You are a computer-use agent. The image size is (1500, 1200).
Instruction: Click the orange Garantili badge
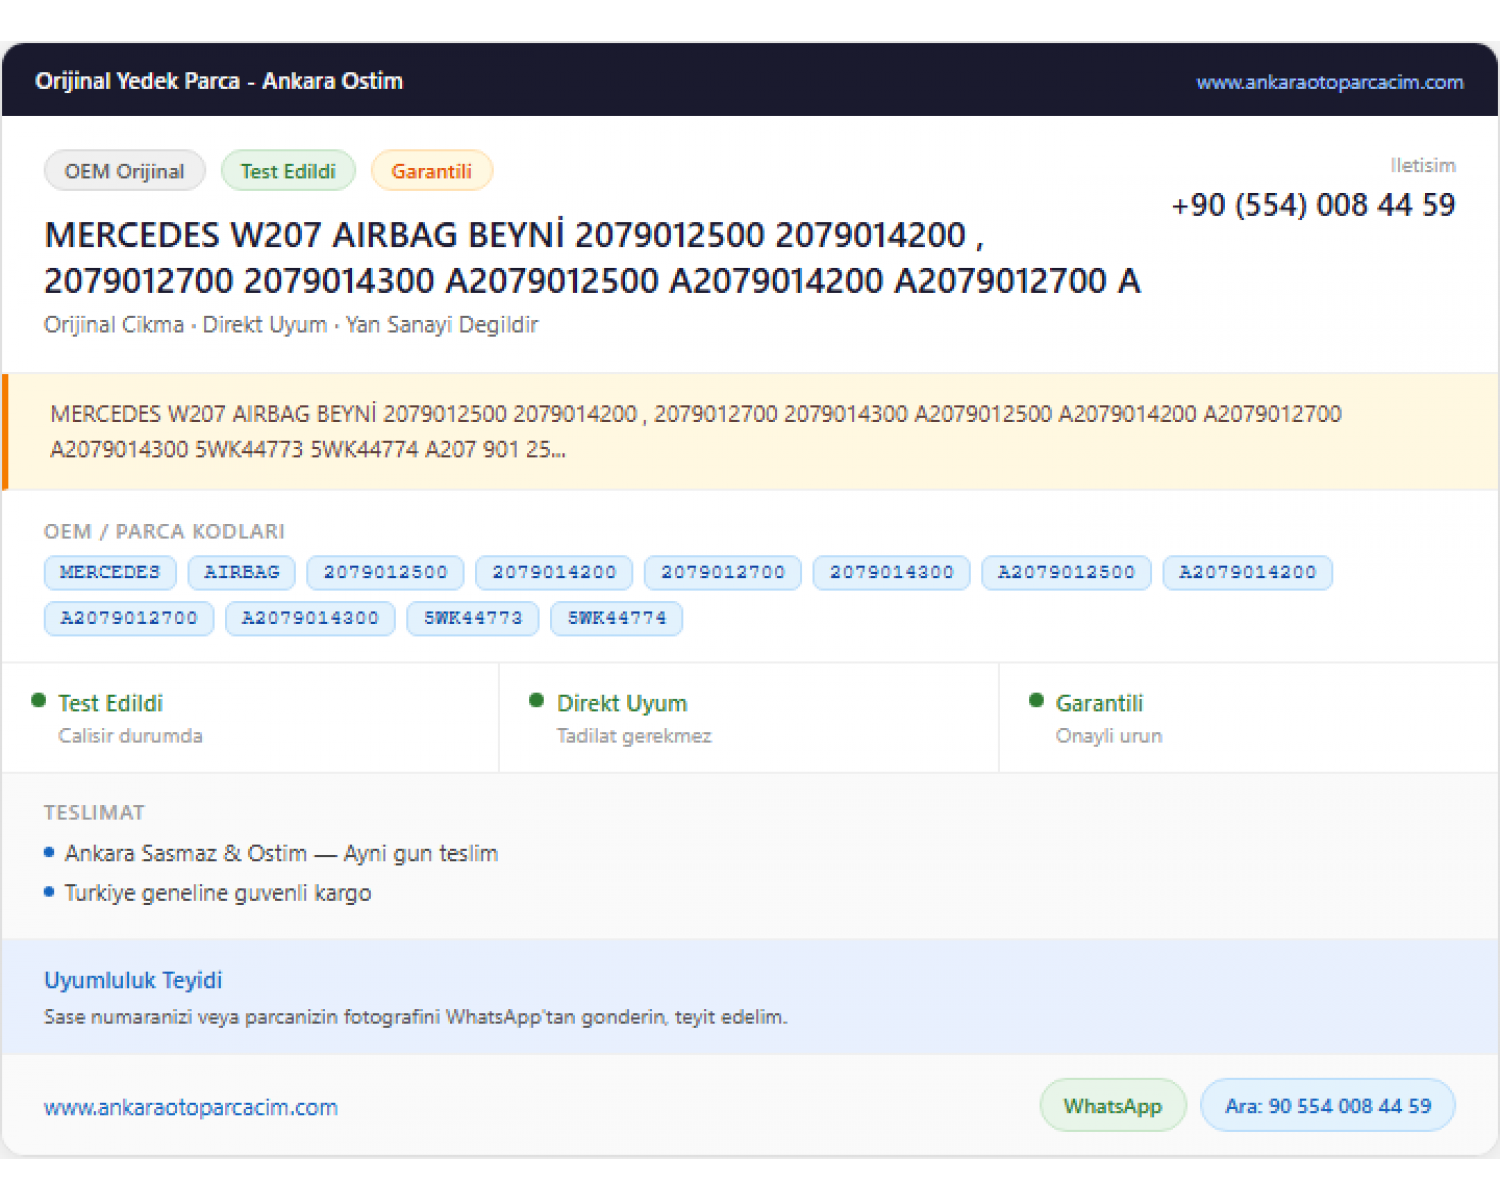pyautogui.click(x=431, y=171)
